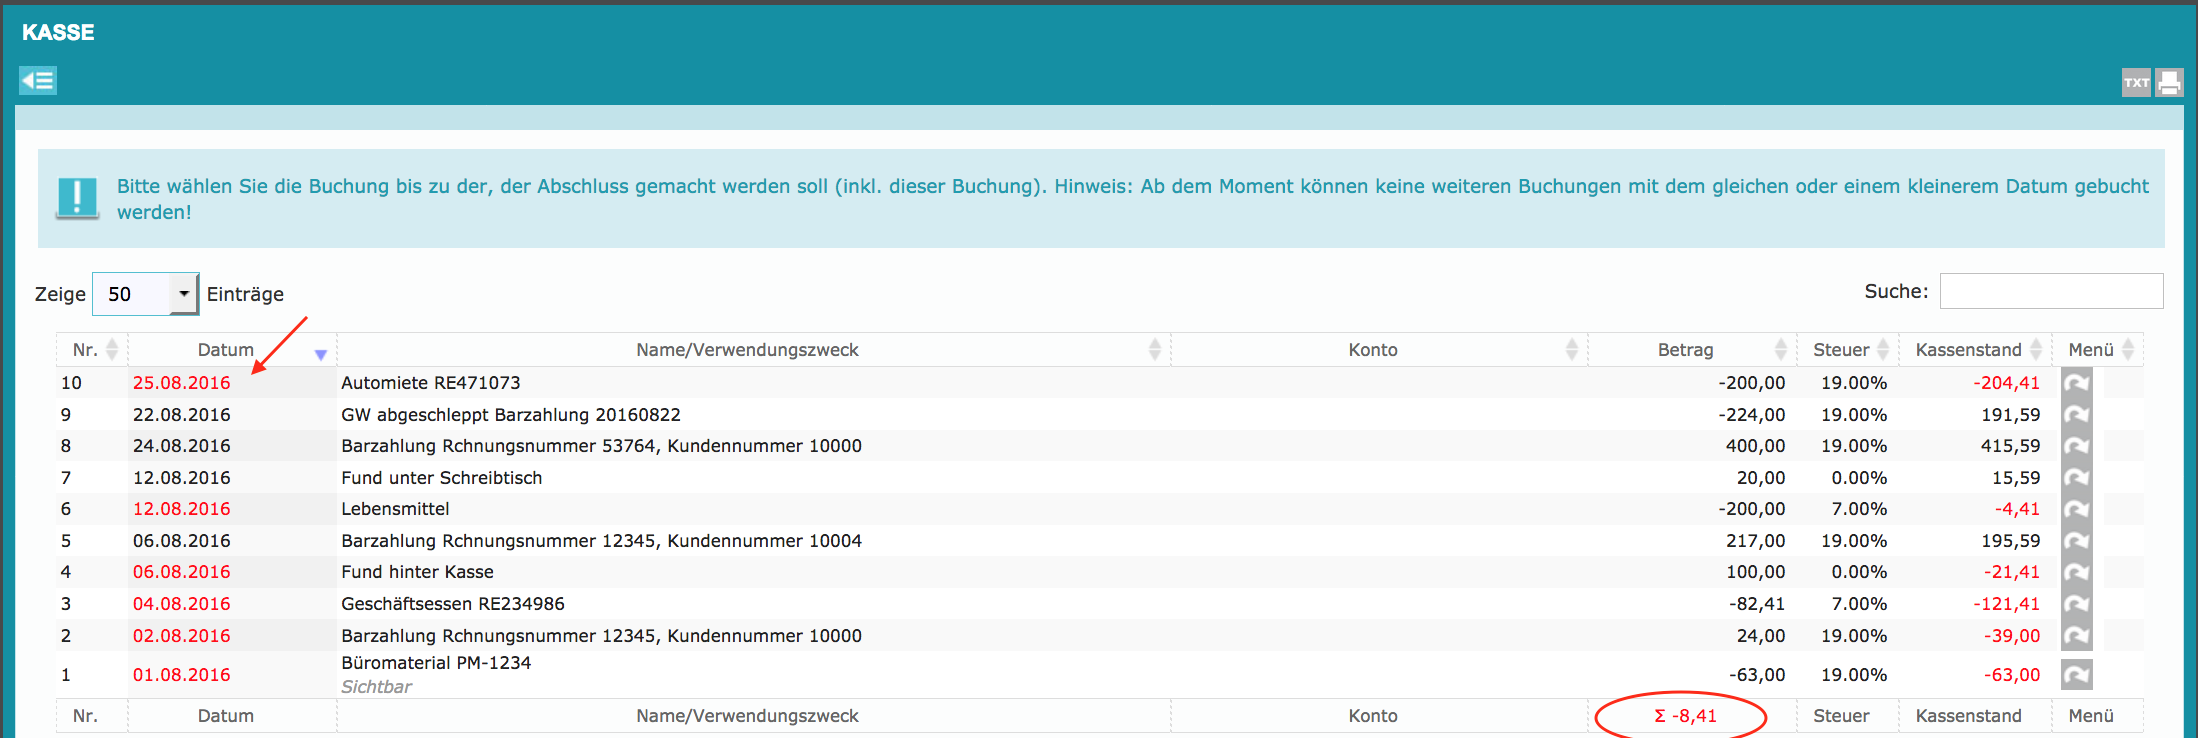The width and height of the screenshot is (2198, 738).
Task: Click date 25.08.2016 of booking 10
Action: pyautogui.click(x=181, y=383)
